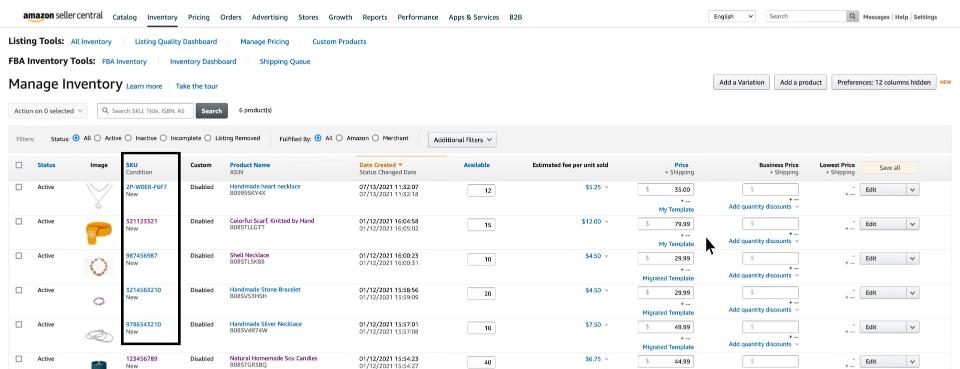Sort by Date Created arrow icon
This screenshot has height=369, width=960.
pos(400,165)
